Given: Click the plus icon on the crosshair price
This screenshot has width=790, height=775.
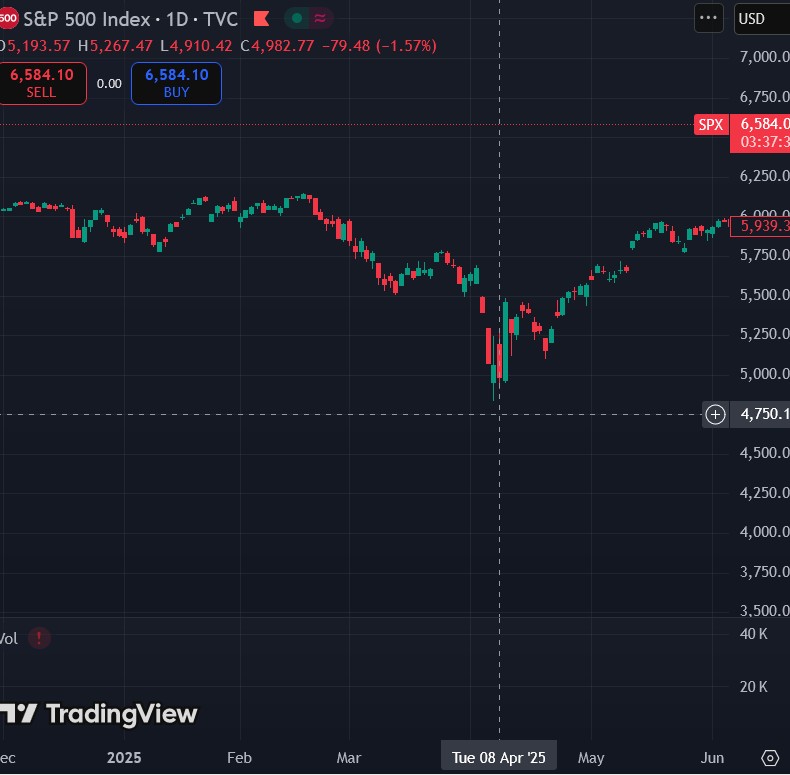Looking at the screenshot, I should [x=715, y=415].
